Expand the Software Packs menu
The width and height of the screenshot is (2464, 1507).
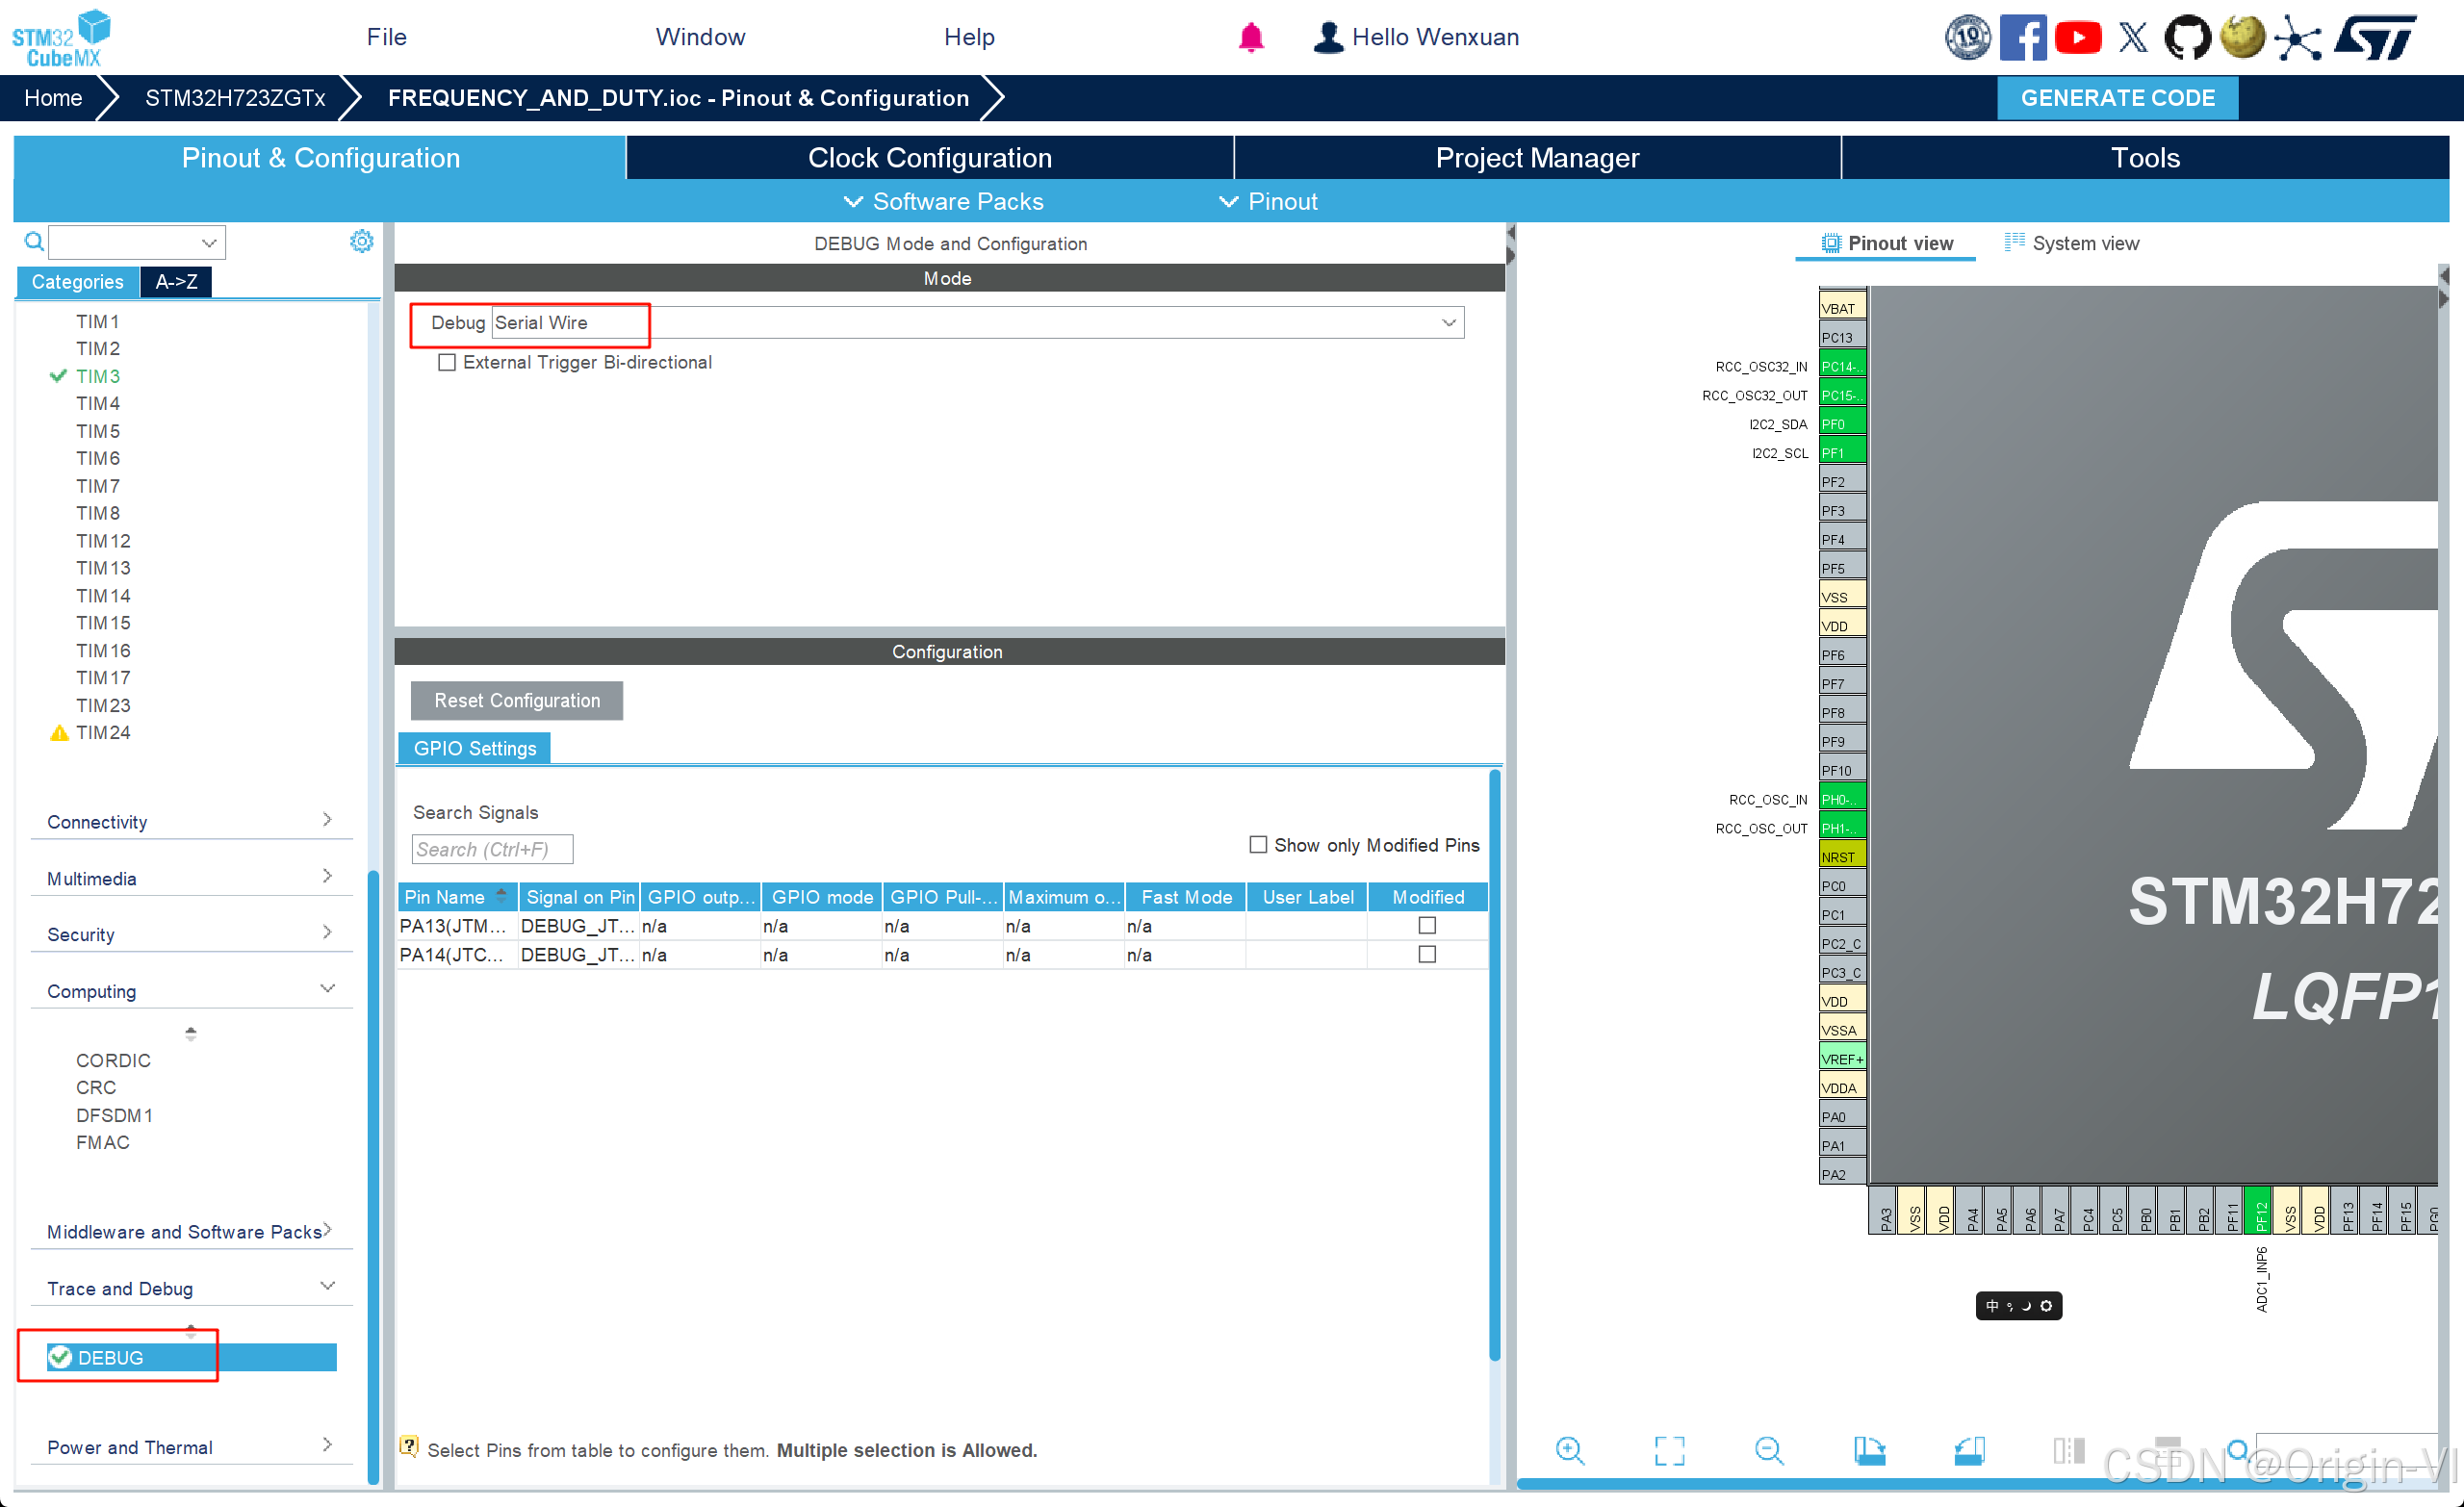tap(943, 201)
